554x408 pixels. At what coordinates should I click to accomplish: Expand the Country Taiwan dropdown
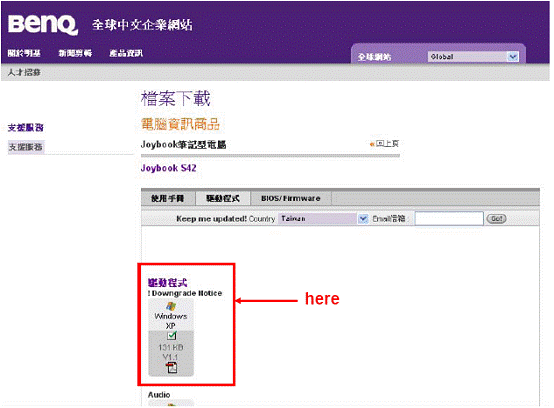[x=323, y=219]
